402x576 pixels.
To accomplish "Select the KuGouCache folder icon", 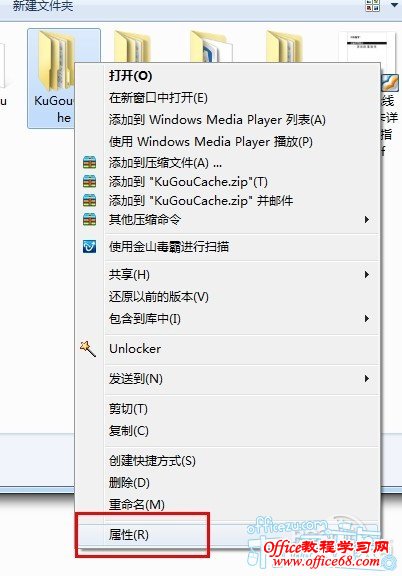I will (55, 61).
